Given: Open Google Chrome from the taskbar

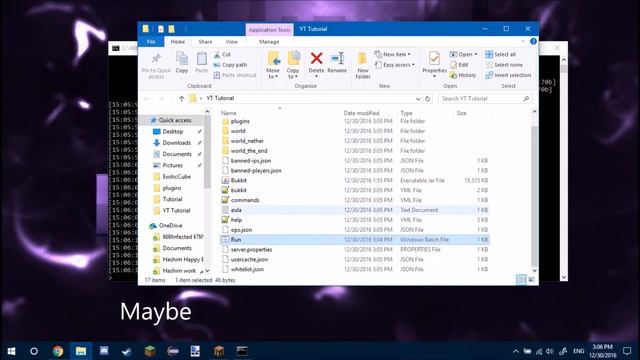Looking at the screenshot, I should point(58,351).
